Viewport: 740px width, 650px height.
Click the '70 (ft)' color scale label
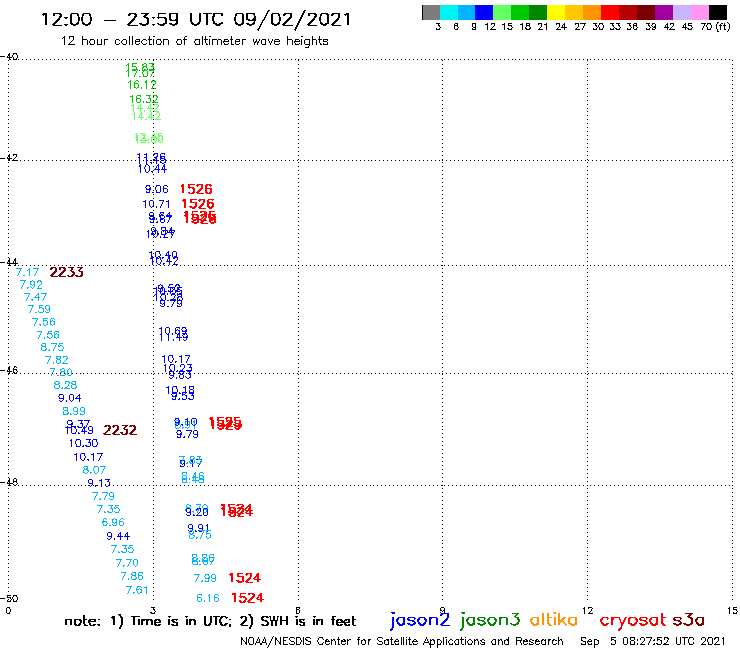point(715,26)
